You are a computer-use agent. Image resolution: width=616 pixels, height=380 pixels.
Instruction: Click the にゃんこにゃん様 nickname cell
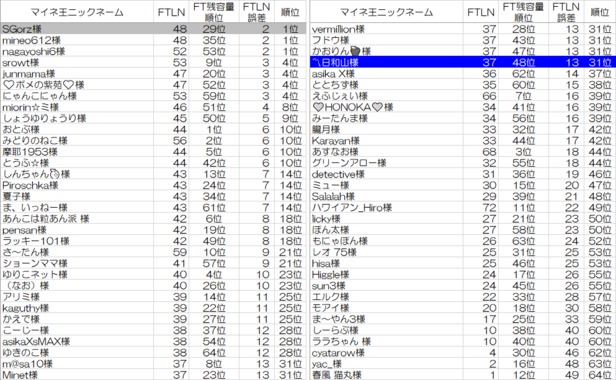77,96
